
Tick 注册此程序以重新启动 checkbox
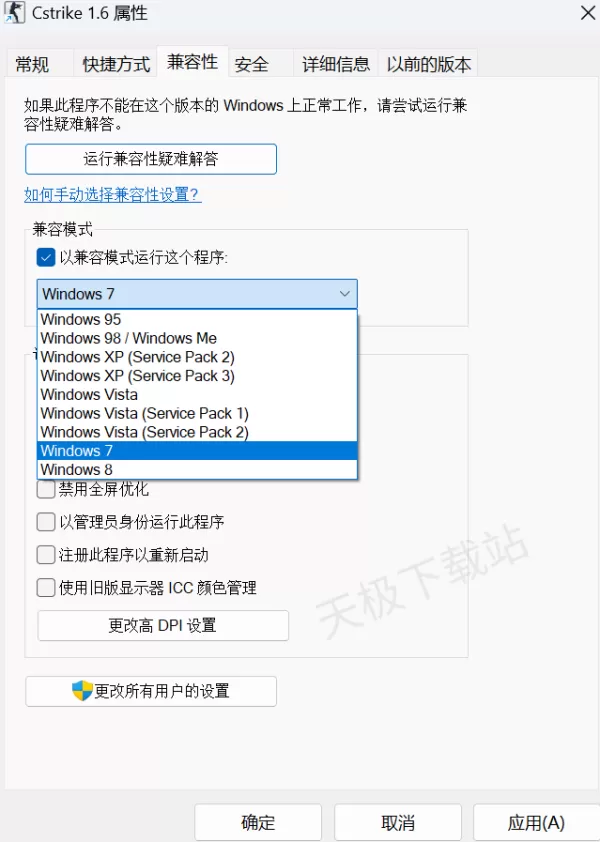point(46,555)
